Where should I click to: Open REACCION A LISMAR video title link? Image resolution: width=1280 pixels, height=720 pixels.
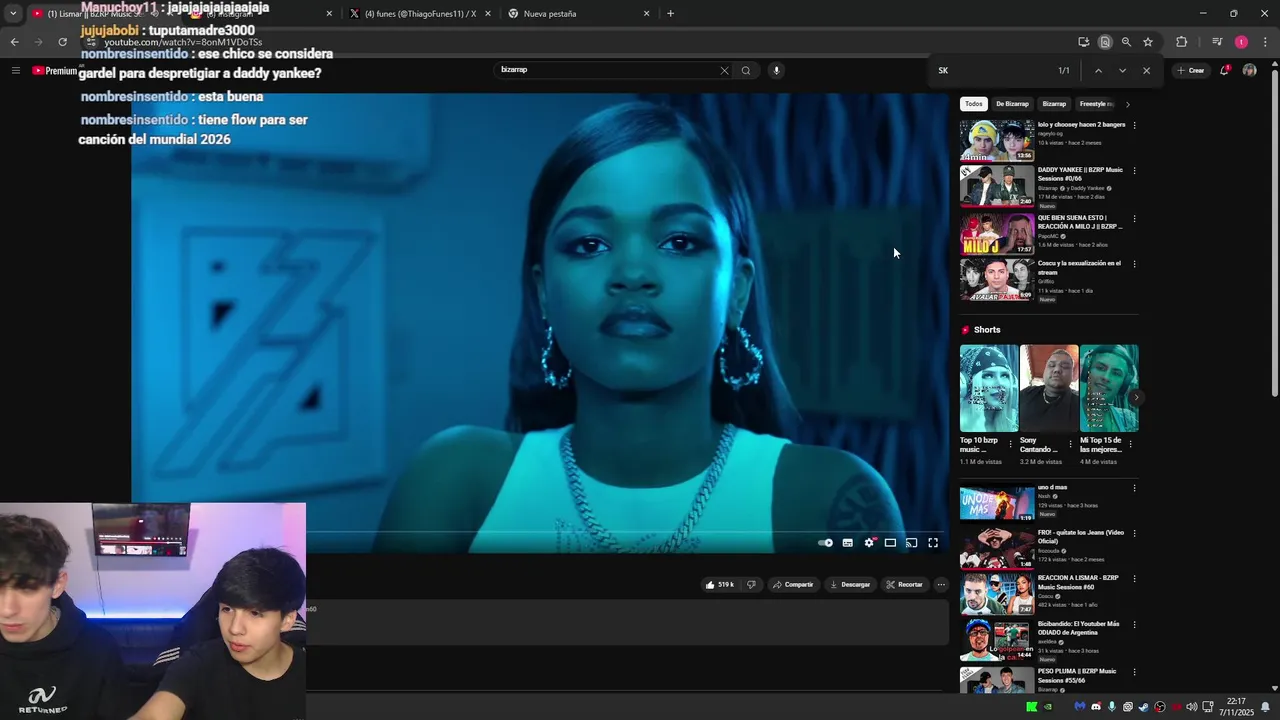(x=1078, y=582)
